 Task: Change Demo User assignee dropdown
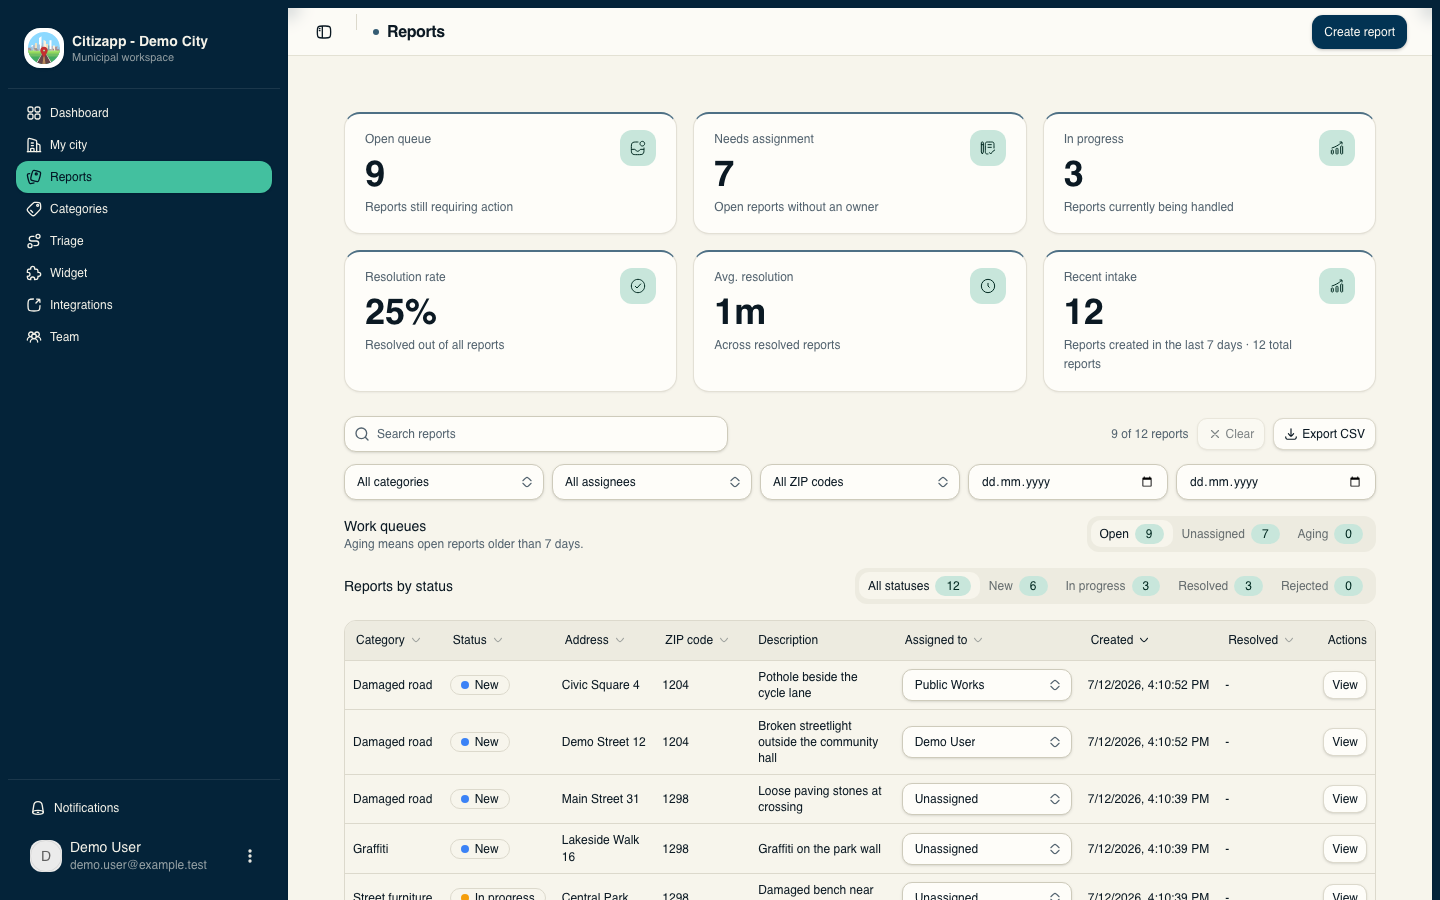987,742
